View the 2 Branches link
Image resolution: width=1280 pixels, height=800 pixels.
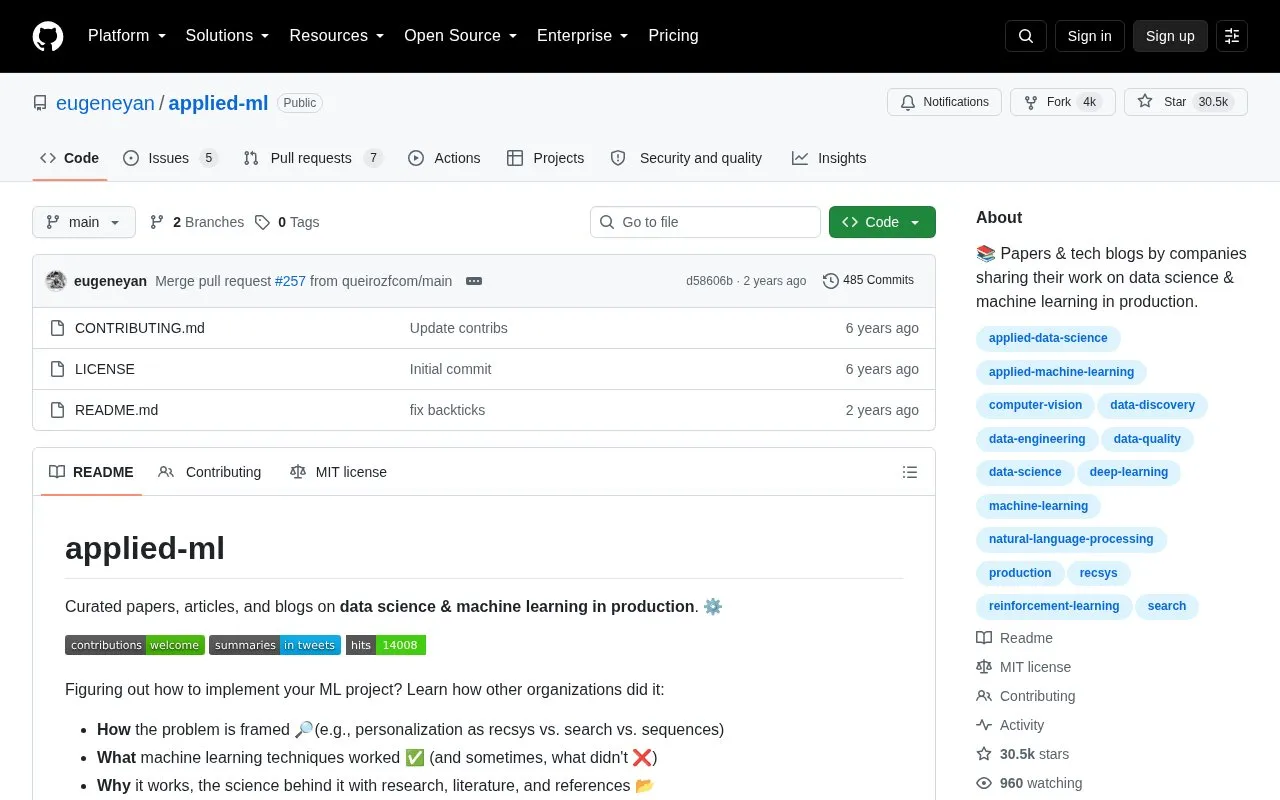coord(197,222)
